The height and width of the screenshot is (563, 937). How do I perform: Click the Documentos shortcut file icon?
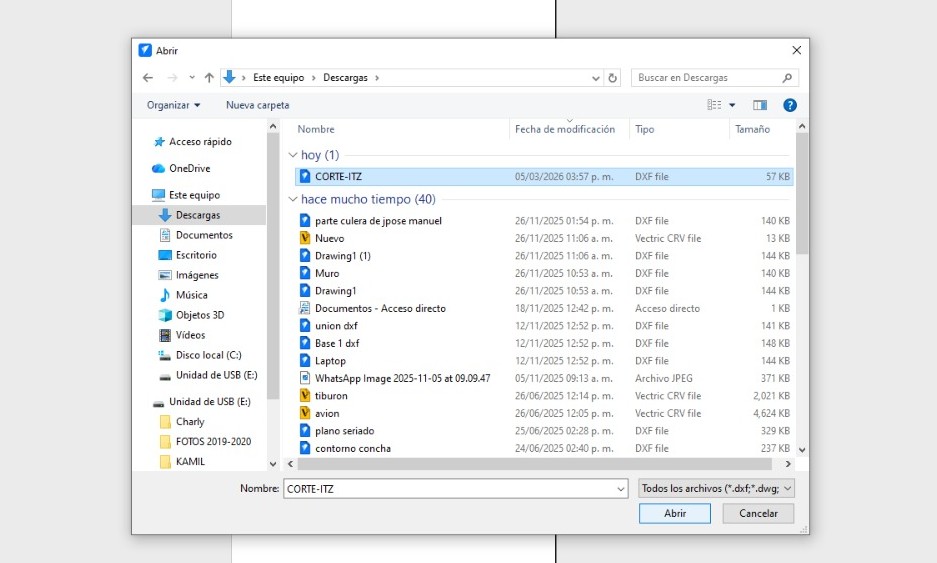pyautogui.click(x=305, y=308)
